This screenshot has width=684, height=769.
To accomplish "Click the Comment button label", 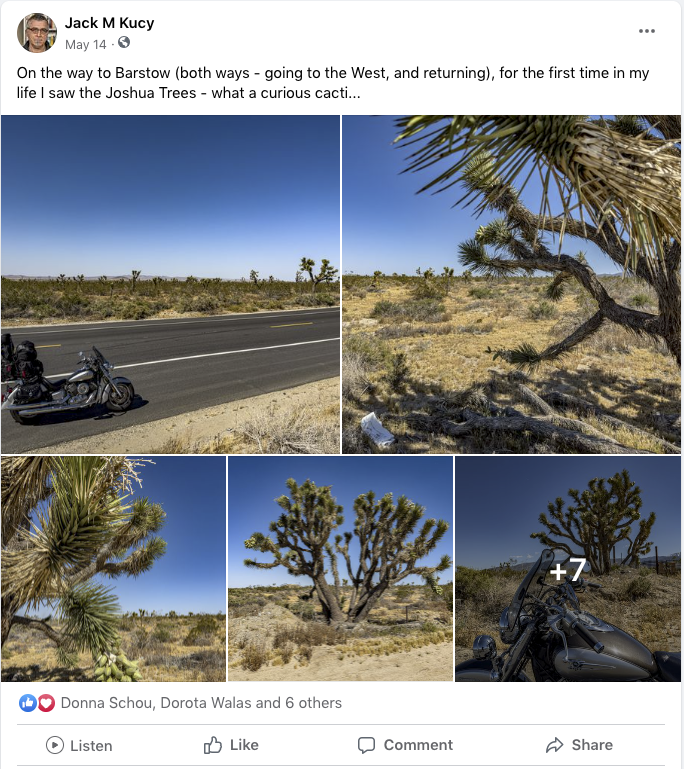I will coord(418,745).
